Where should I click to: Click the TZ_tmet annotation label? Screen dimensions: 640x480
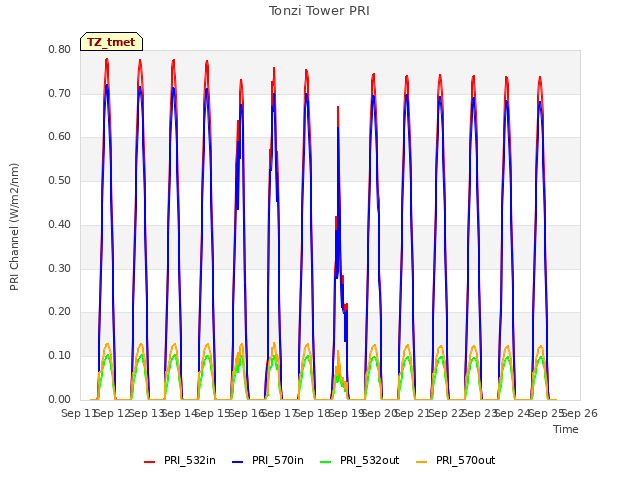(x=111, y=42)
